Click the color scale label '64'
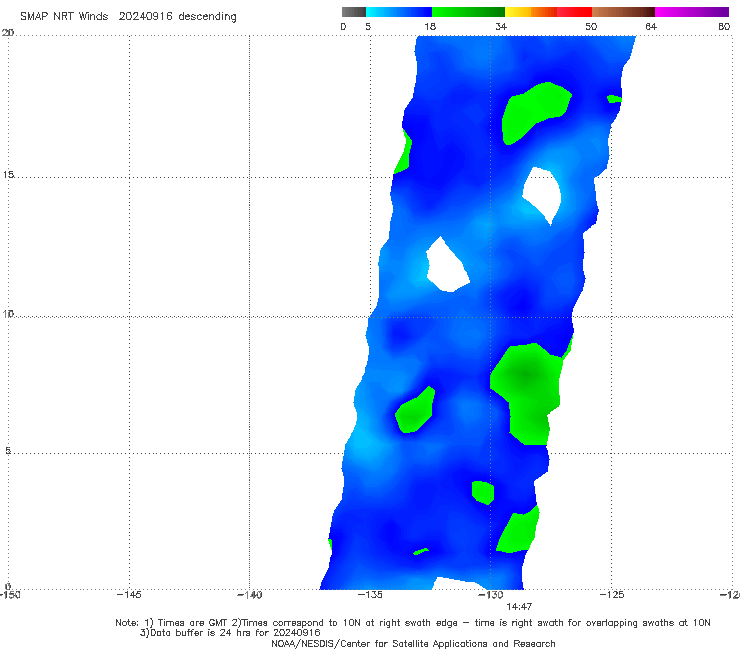The height and width of the screenshot is (650, 740). click(651, 26)
